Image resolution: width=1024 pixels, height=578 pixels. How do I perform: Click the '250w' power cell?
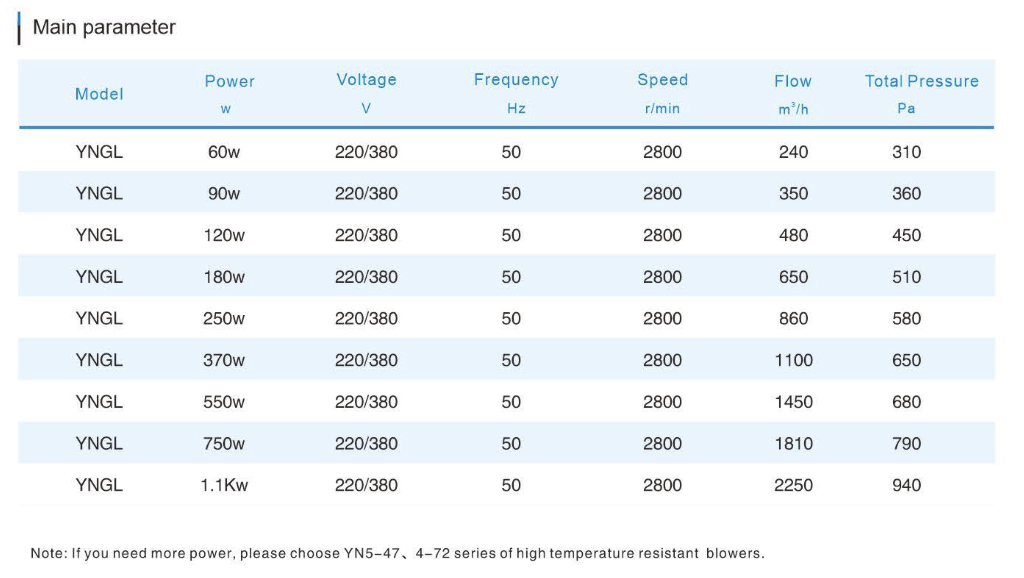[224, 319]
